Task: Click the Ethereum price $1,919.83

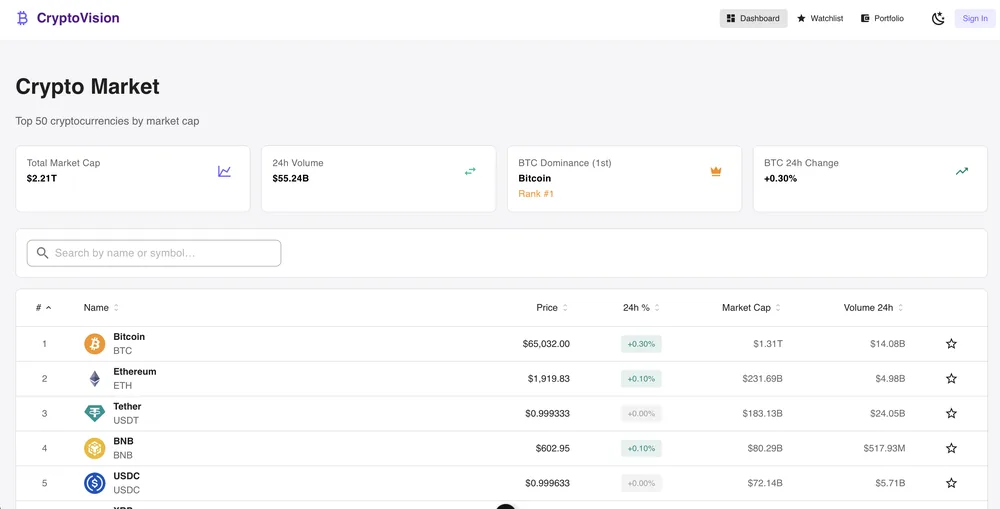Action: point(548,379)
